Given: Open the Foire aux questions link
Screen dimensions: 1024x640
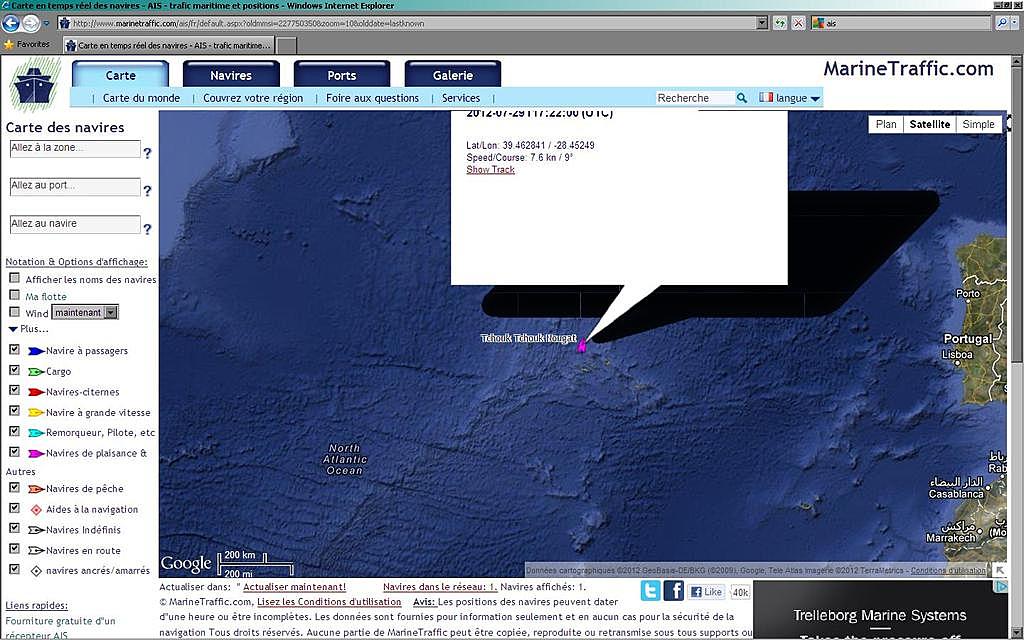Looking at the screenshot, I should (x=372, y=98).
